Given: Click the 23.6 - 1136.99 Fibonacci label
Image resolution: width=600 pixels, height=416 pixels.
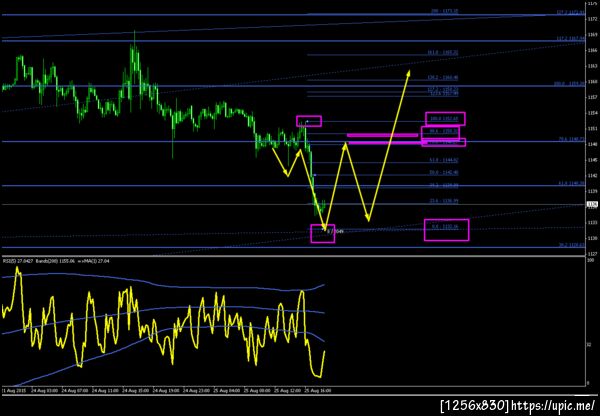Looking at the screenshot, I should pos(443,201).
